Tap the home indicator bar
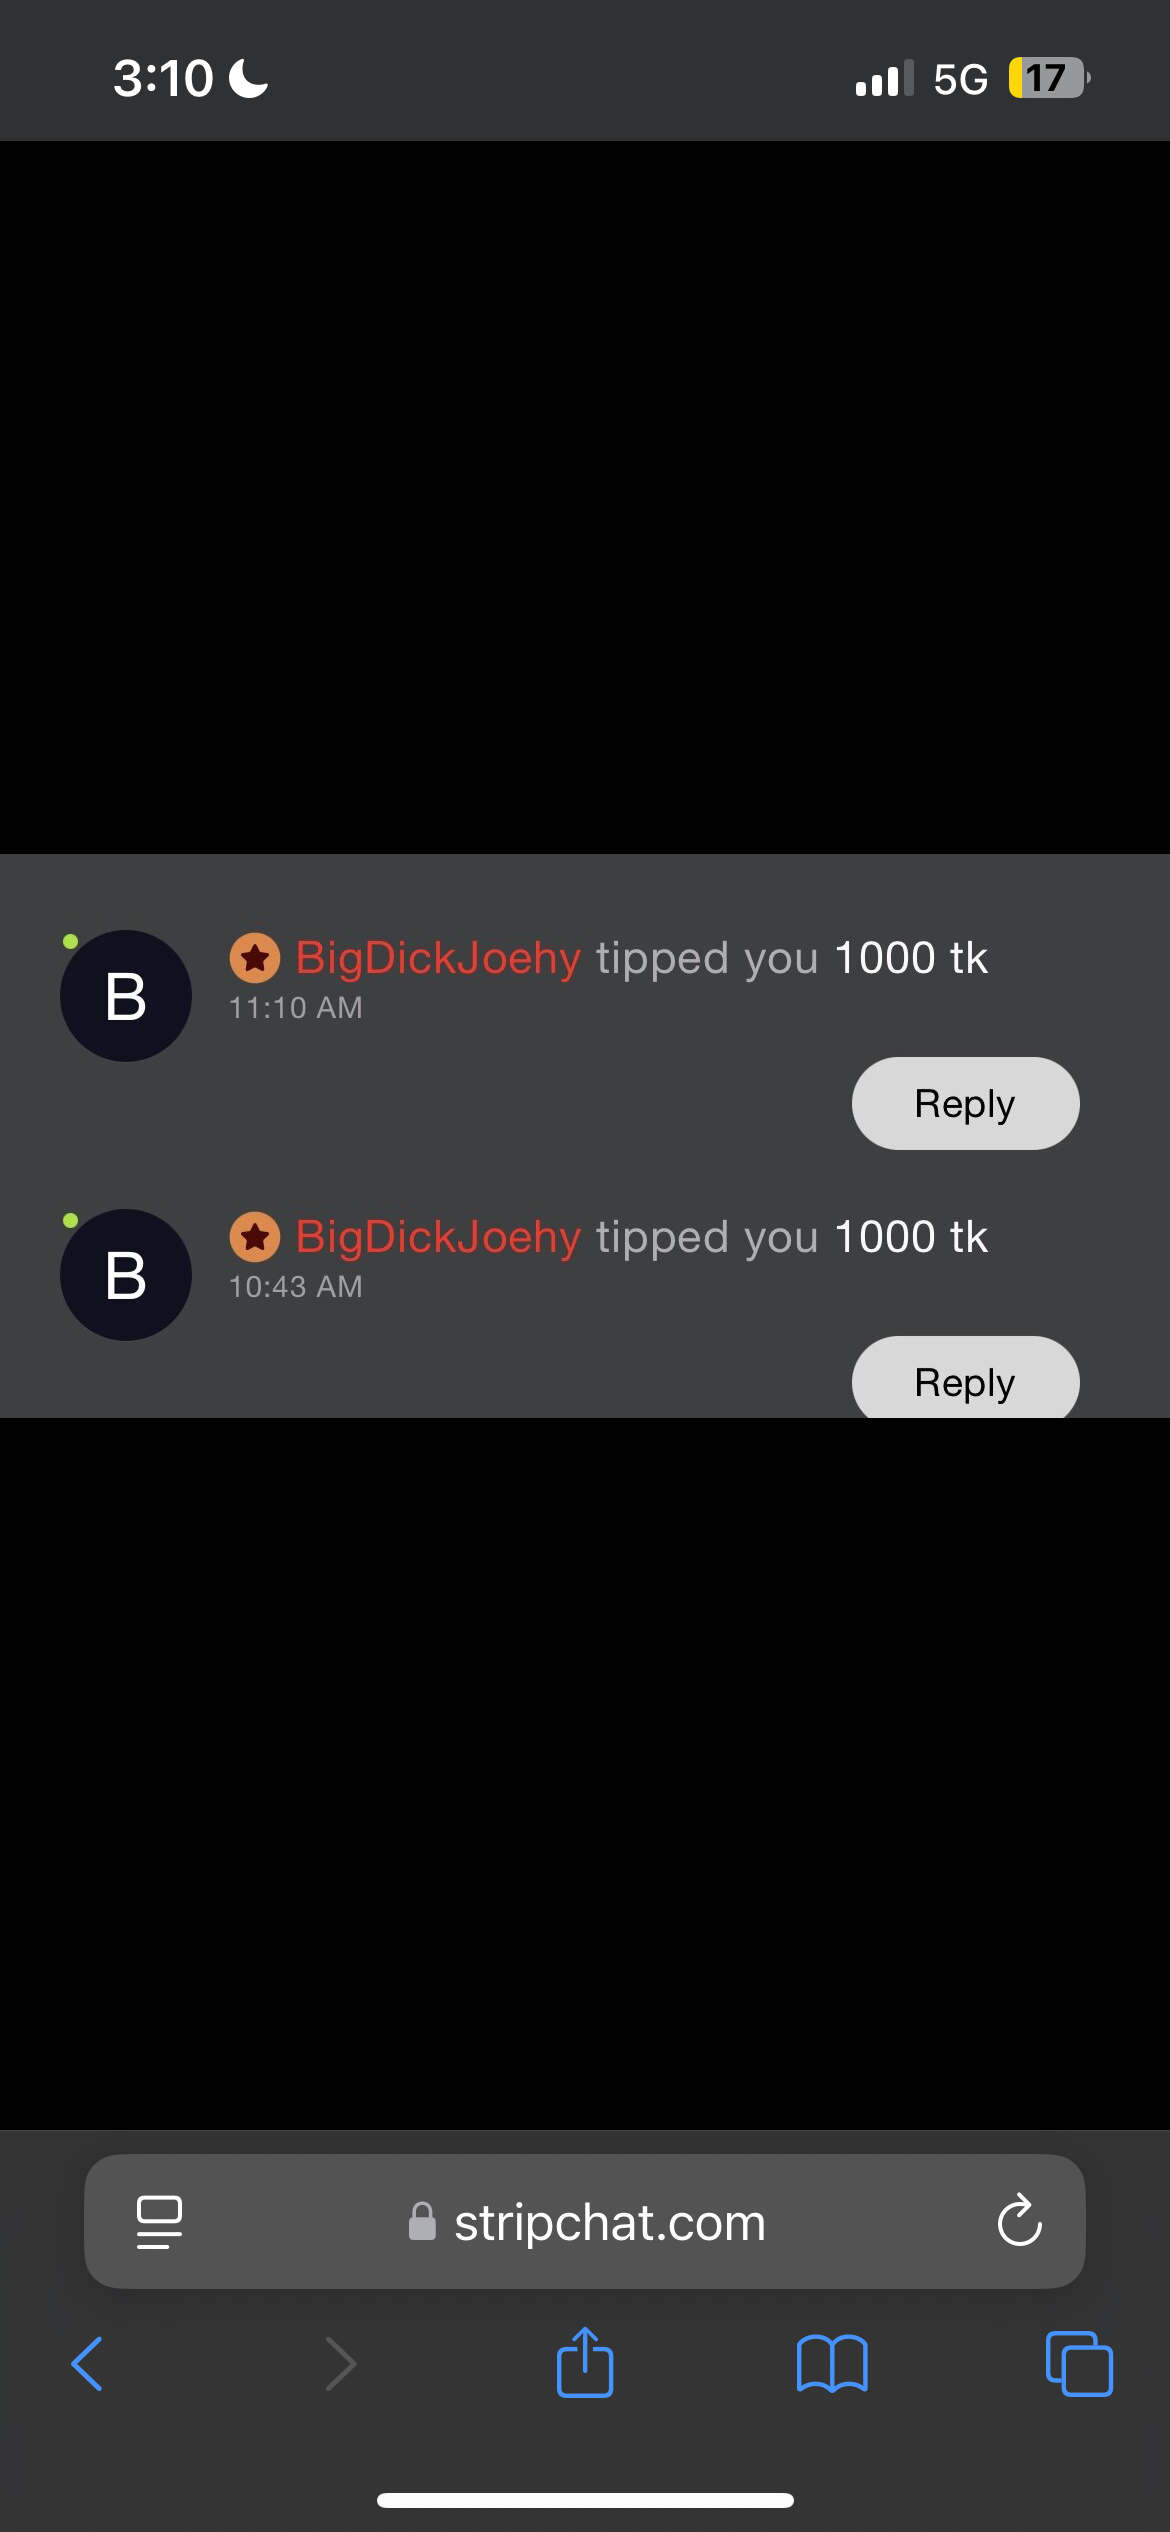Screen dimensions: 1170x2532 [585, 2500]
